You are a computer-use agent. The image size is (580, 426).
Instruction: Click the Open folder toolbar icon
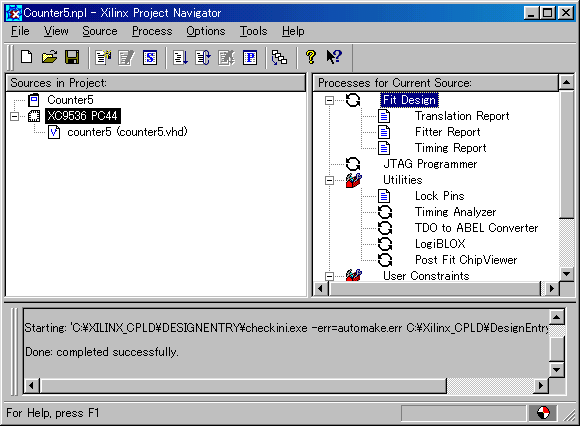pos(49,57)
